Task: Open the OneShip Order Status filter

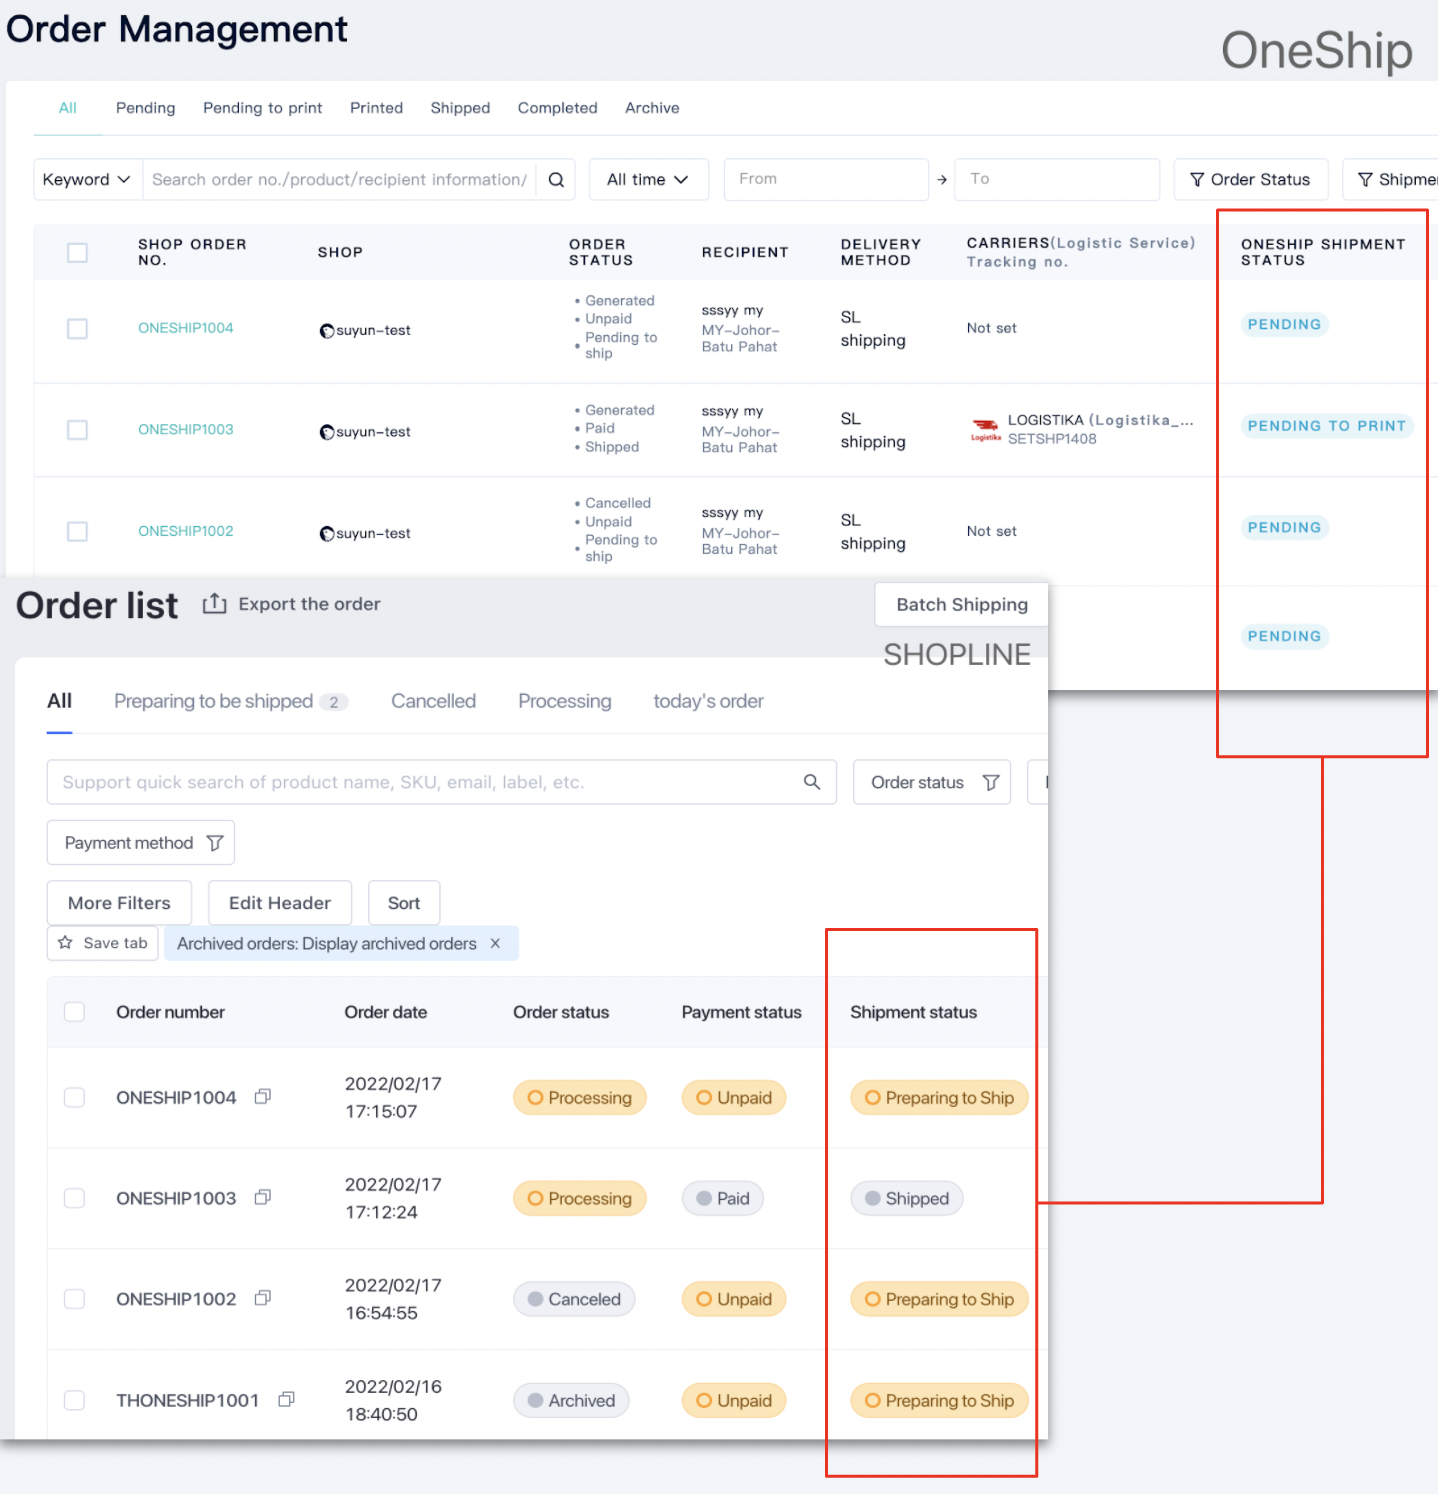Action: (1250, 180)
